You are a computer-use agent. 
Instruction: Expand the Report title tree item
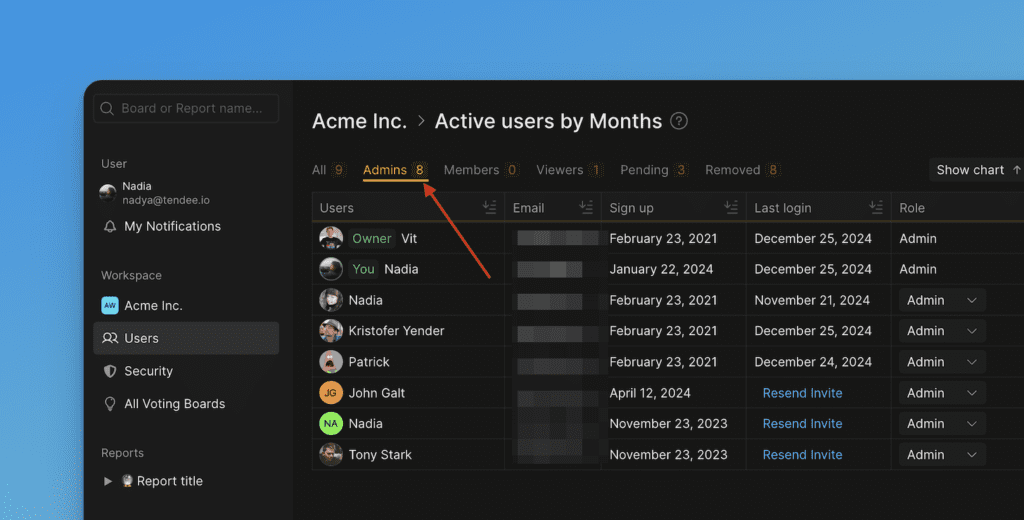coord(108,481)
